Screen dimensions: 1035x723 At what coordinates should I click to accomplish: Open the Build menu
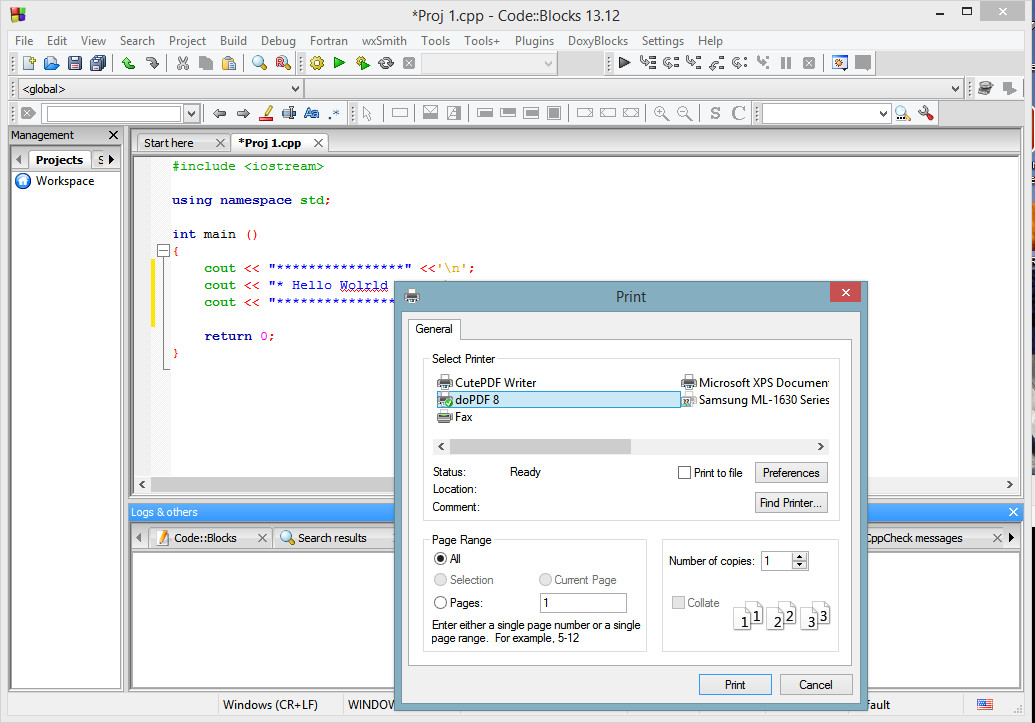(x=233, y=41)
